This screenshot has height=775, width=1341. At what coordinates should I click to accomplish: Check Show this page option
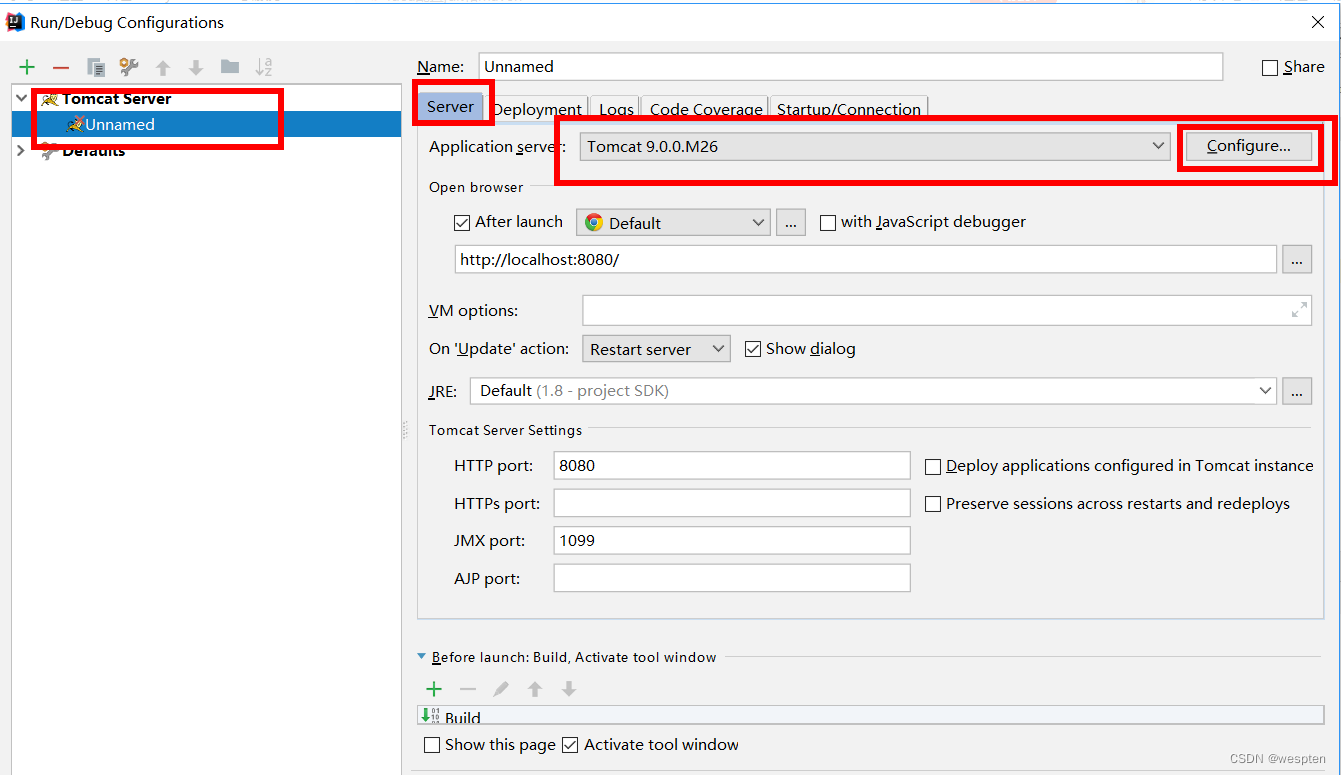[432, 745]
